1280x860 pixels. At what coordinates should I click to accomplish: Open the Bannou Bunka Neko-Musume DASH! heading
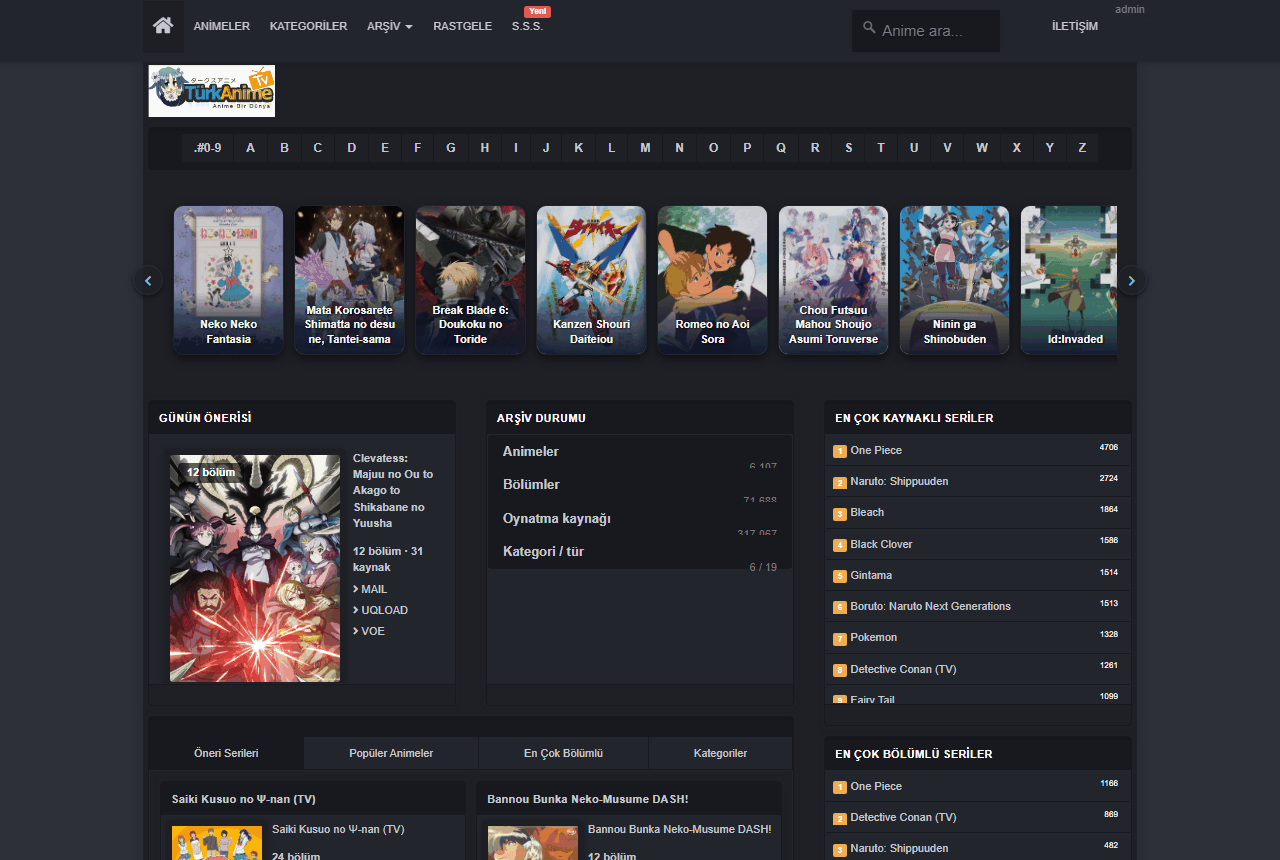(x=588, y=799)
